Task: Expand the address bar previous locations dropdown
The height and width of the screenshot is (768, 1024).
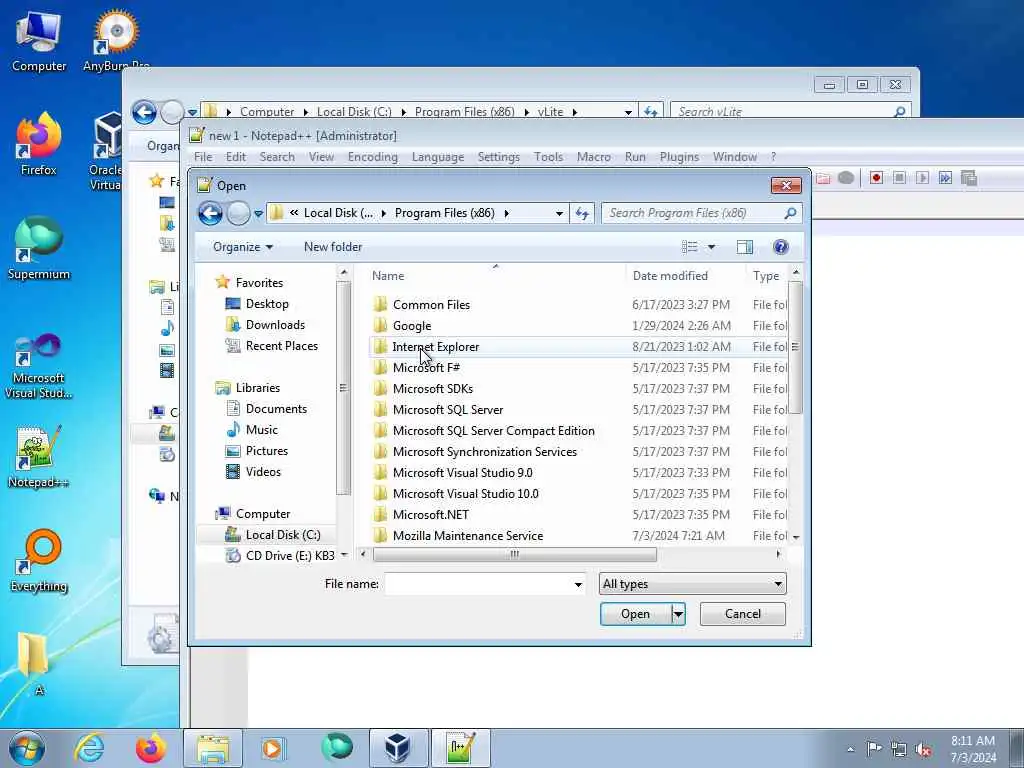Action: (x=559, y=214)
